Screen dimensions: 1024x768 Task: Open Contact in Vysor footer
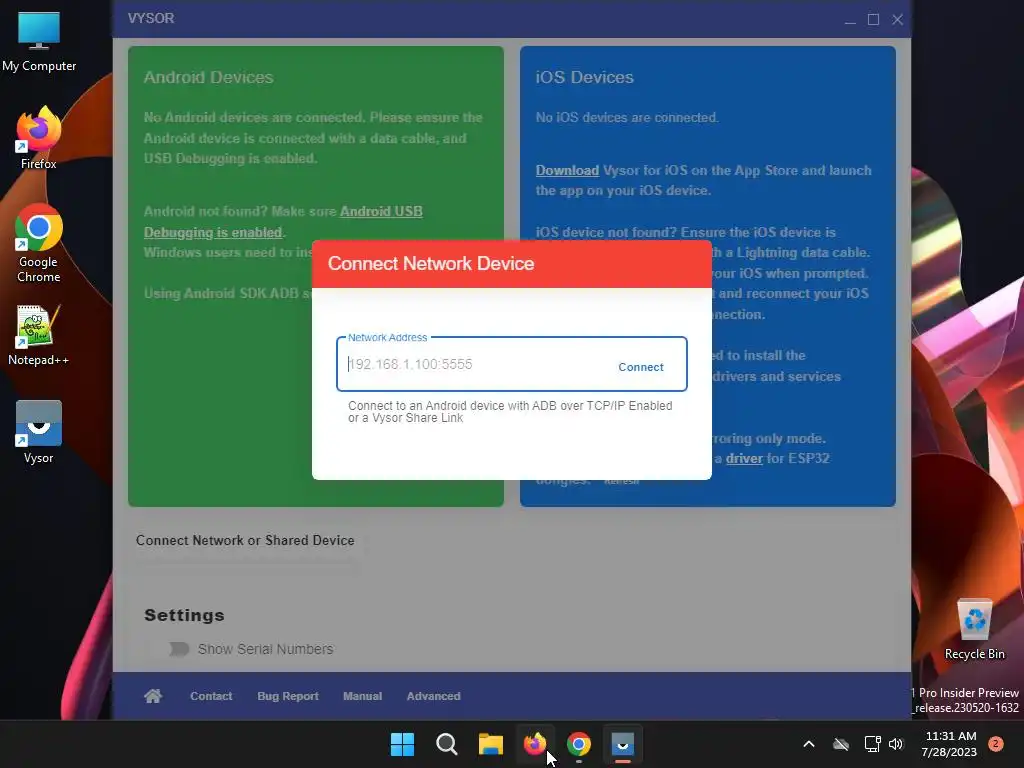[211, 696]
